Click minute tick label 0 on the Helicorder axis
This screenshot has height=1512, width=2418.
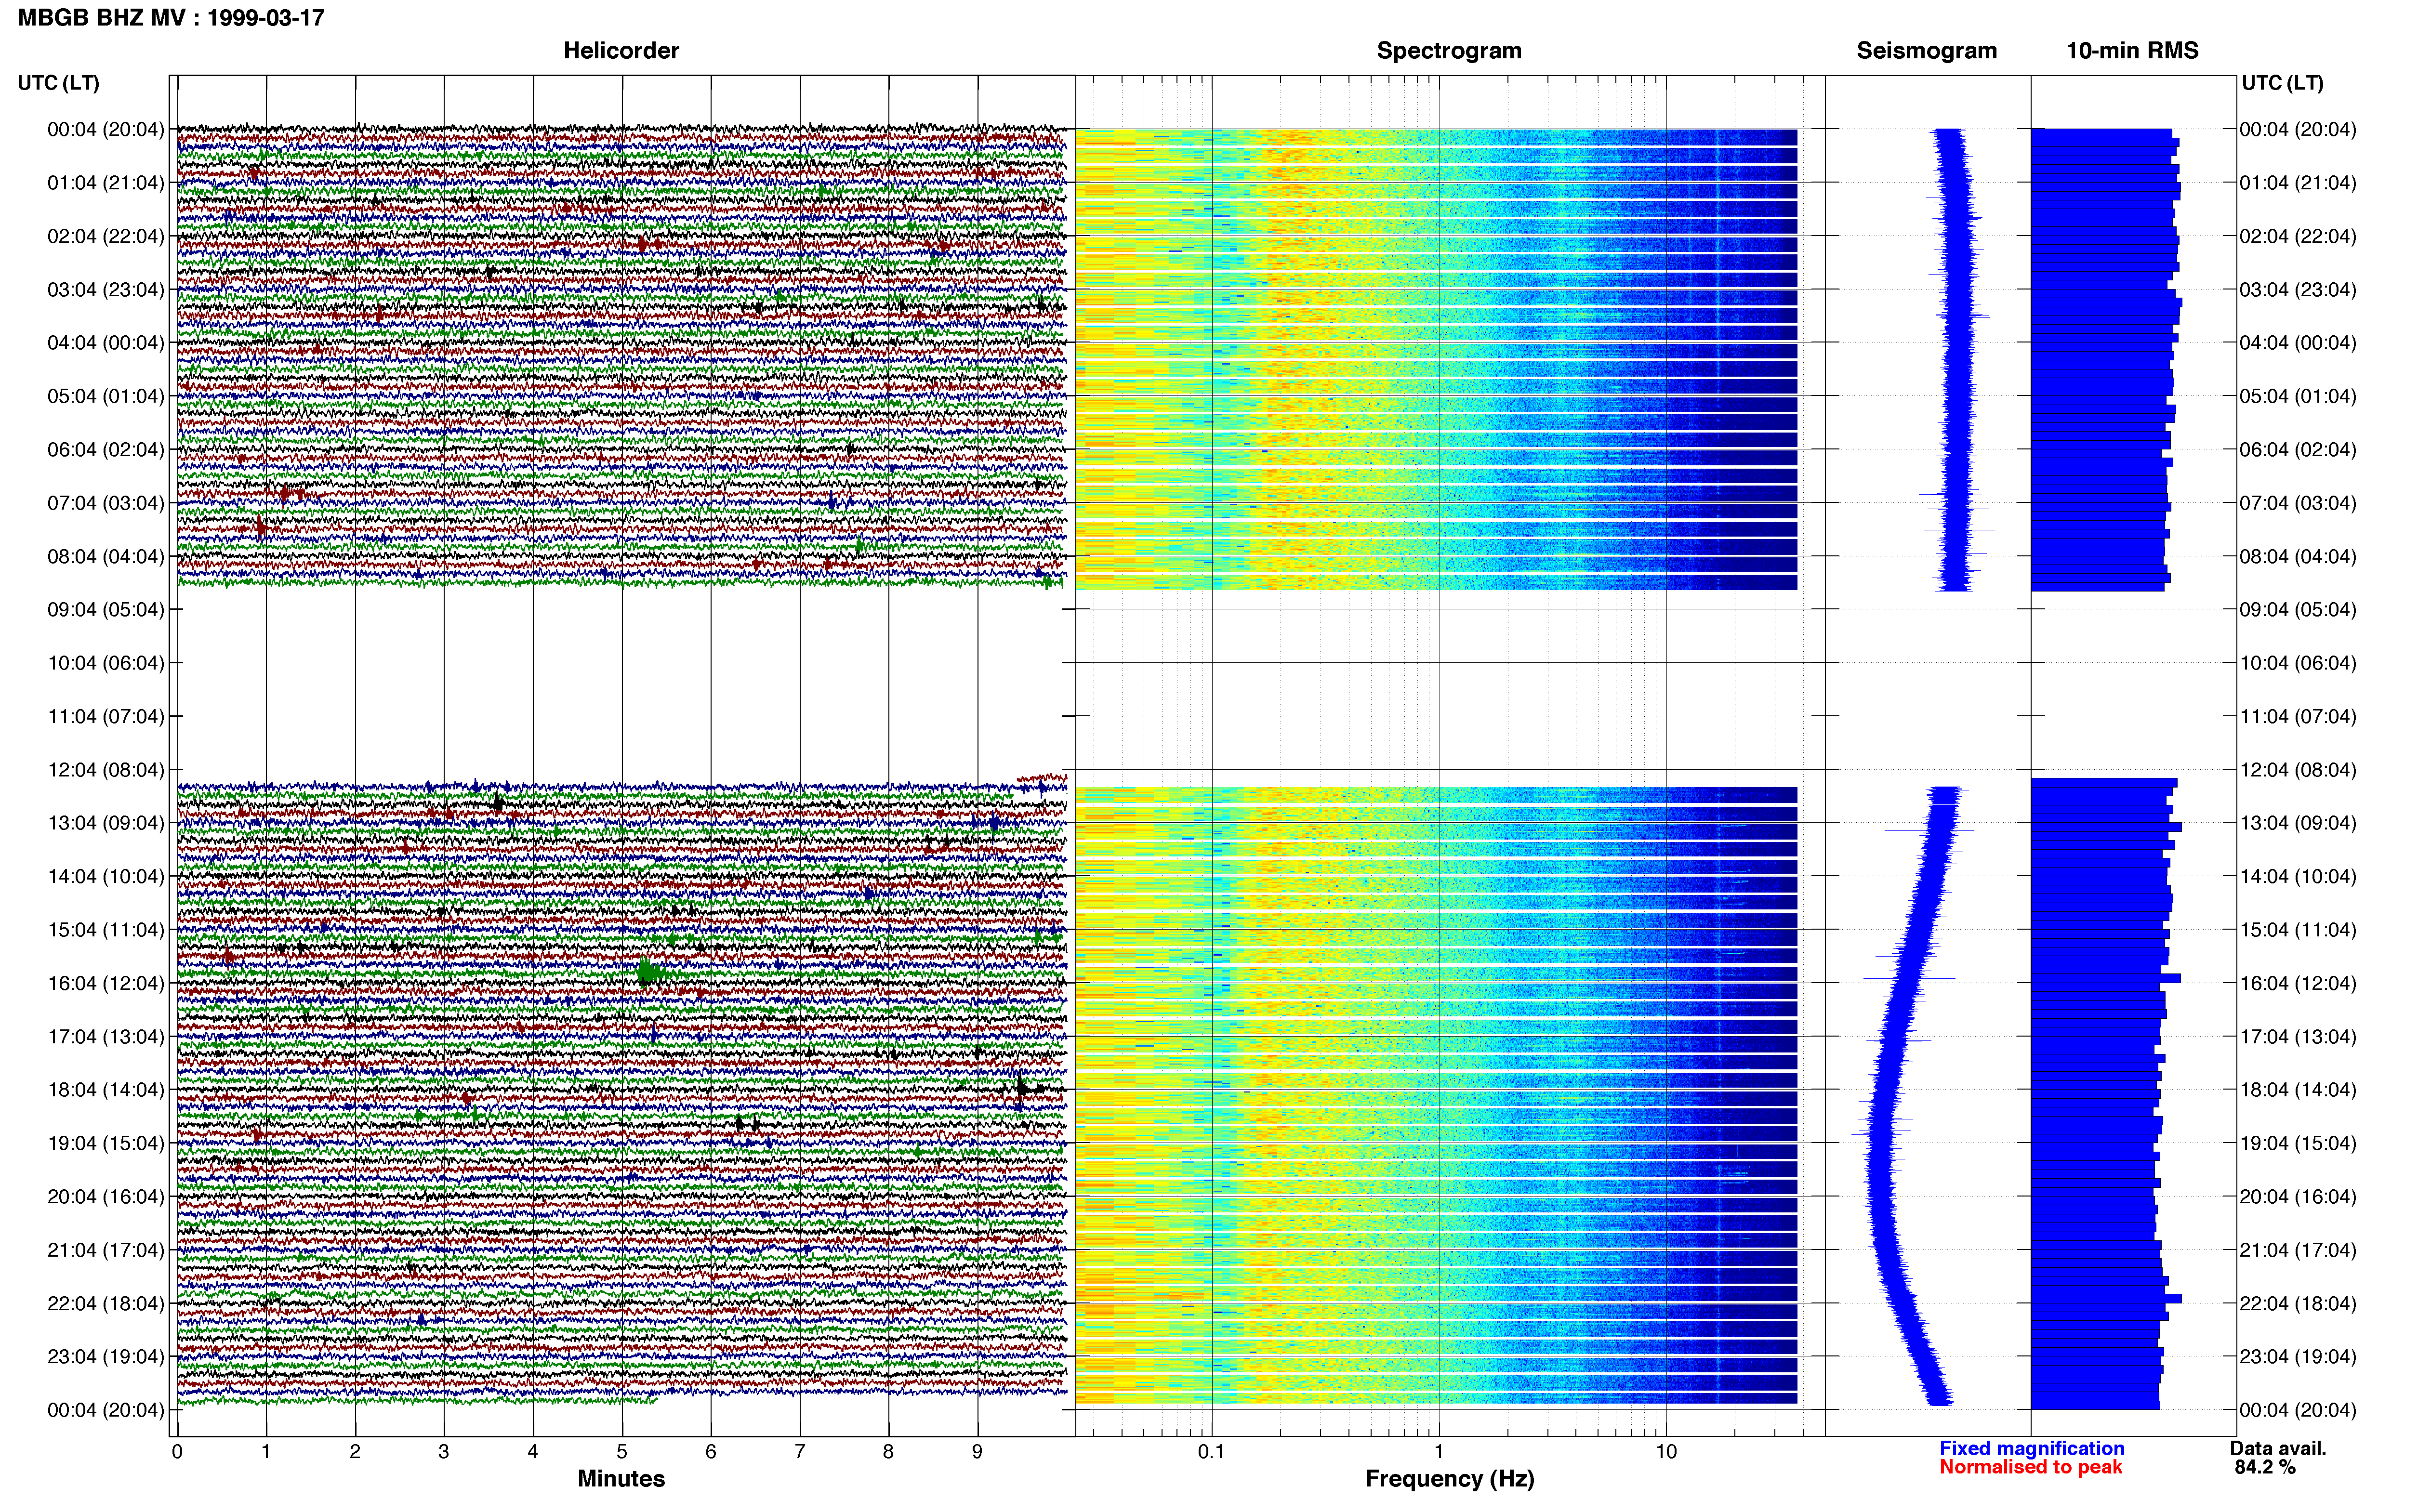click(177, 1451)
